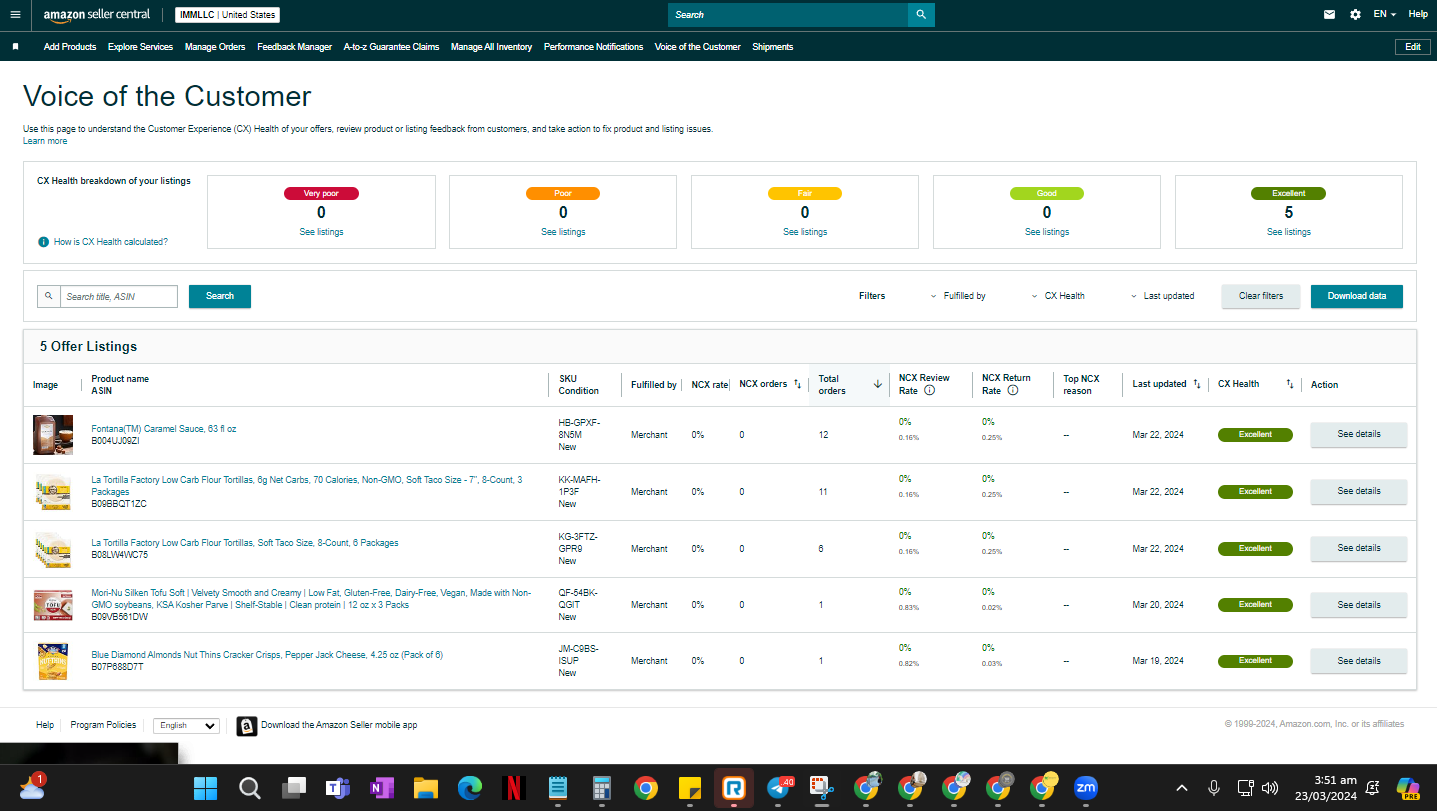
Task: See listings under the Very poor card
Action: point(321,232)
